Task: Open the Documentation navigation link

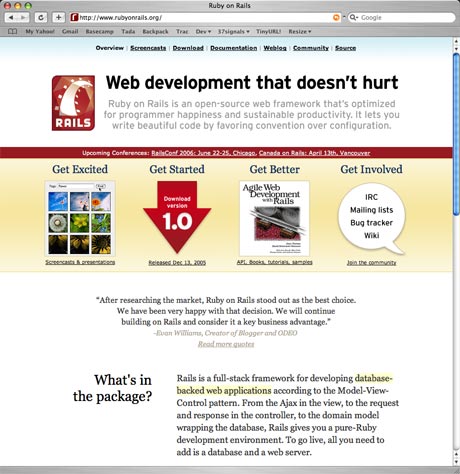Action: click(234, 48)
